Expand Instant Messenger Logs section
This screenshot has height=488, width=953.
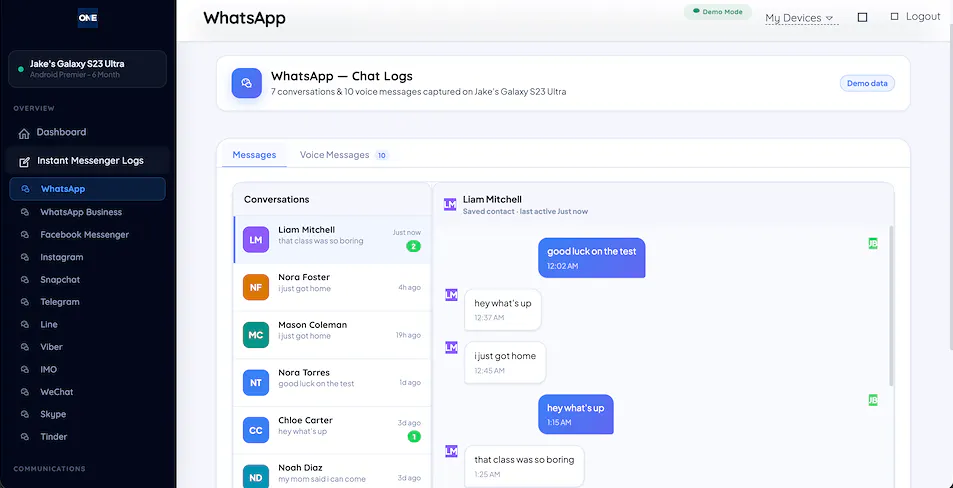coord(88,161)
